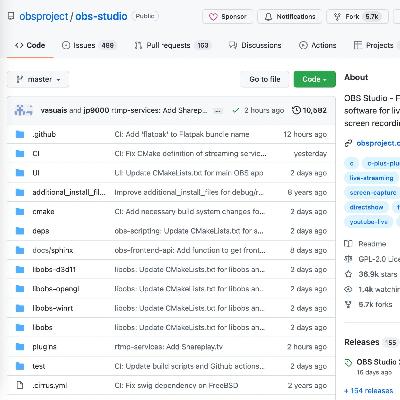
Task: Open the libobs-winrt folder
Action: [x=52, y=308]
